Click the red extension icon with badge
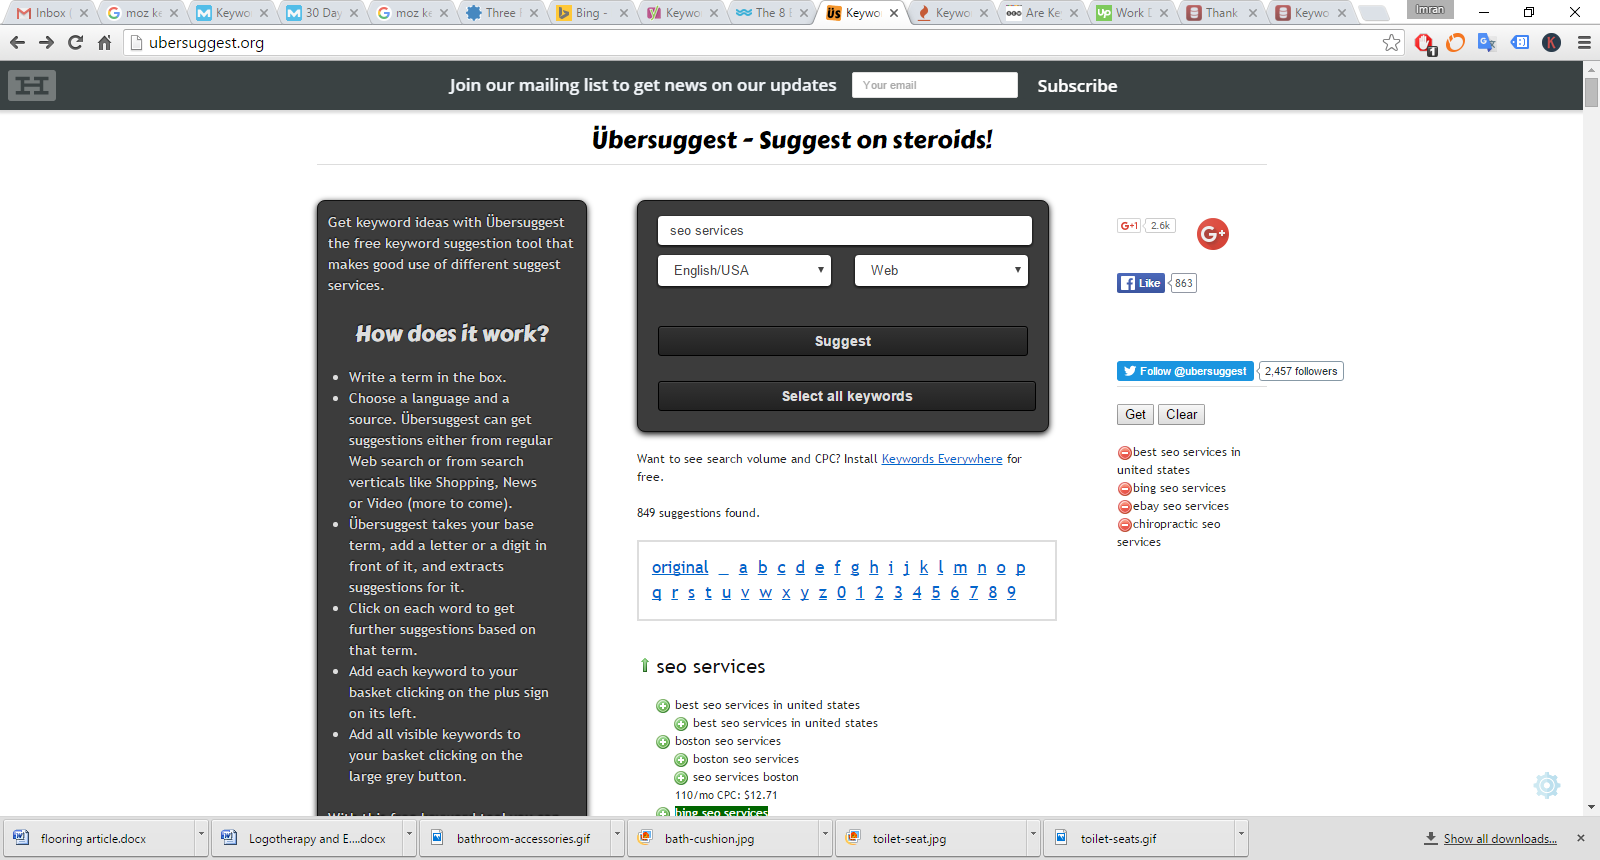The image size is (1600, 860). (x=1424, y=43)
